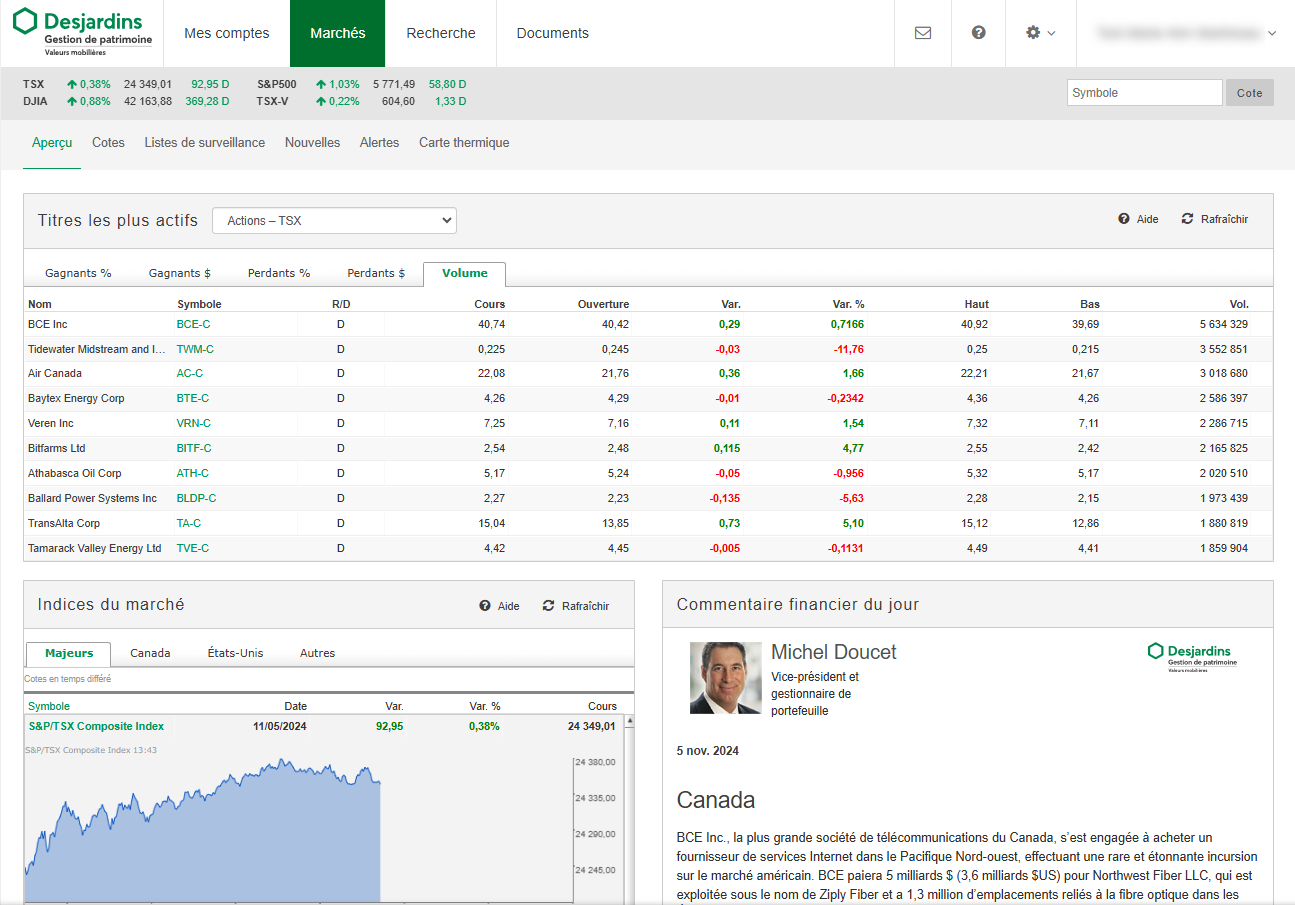
Task: Click the Desjardins logo in header
Action: (x=82, y=33)
